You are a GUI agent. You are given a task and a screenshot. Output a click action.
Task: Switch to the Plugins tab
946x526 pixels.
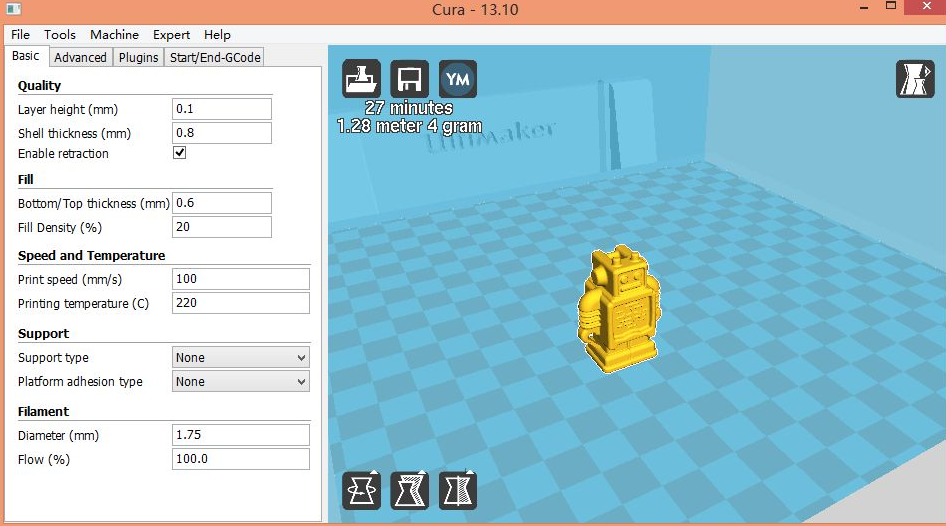click(138, 57)
